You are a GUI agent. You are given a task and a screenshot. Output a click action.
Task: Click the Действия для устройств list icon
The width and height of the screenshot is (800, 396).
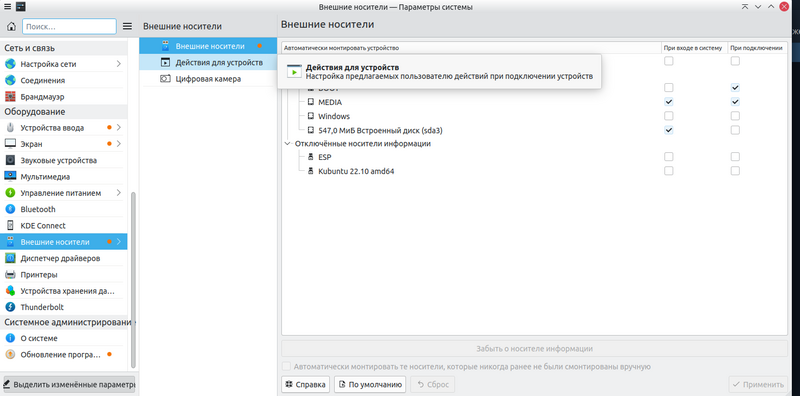click(x=165, y=62)
